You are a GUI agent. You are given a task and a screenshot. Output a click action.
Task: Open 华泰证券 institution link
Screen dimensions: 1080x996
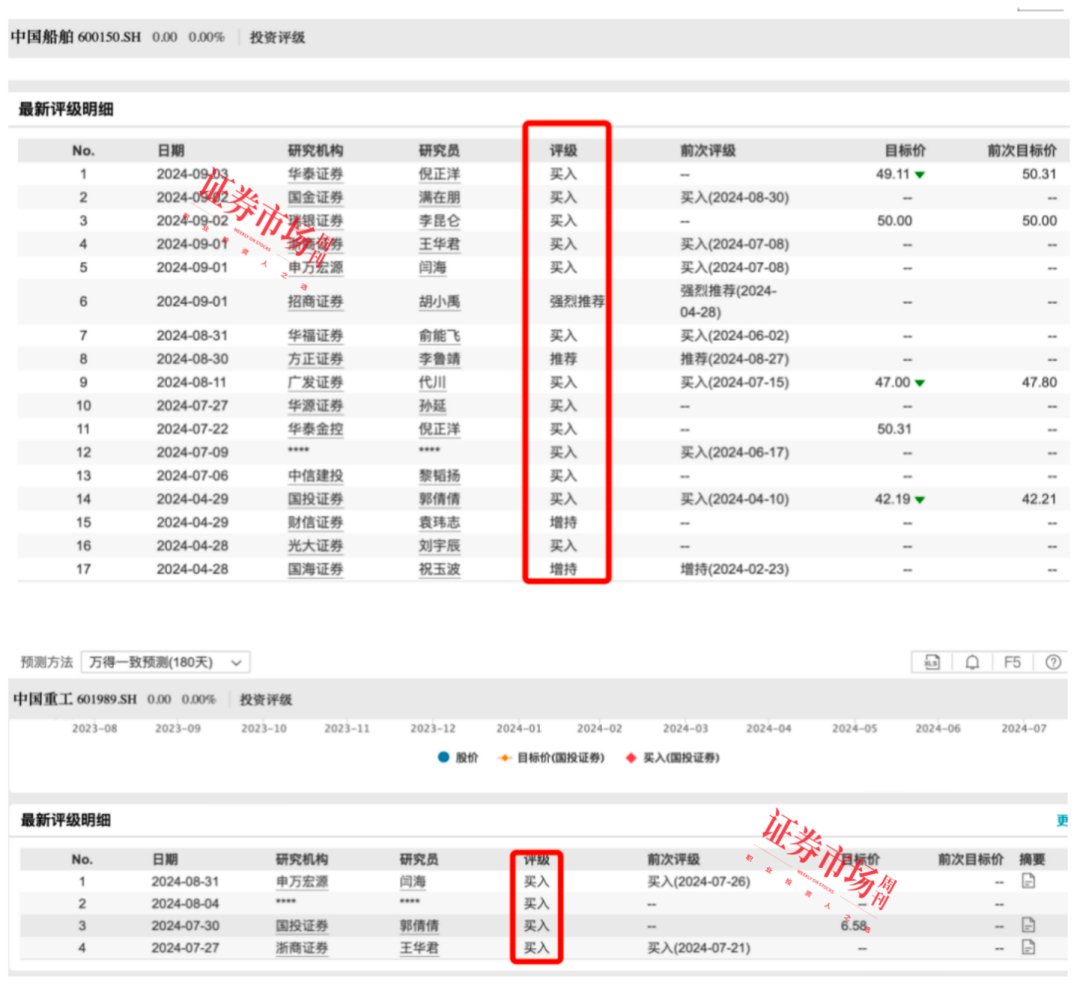tap(315, 174)
